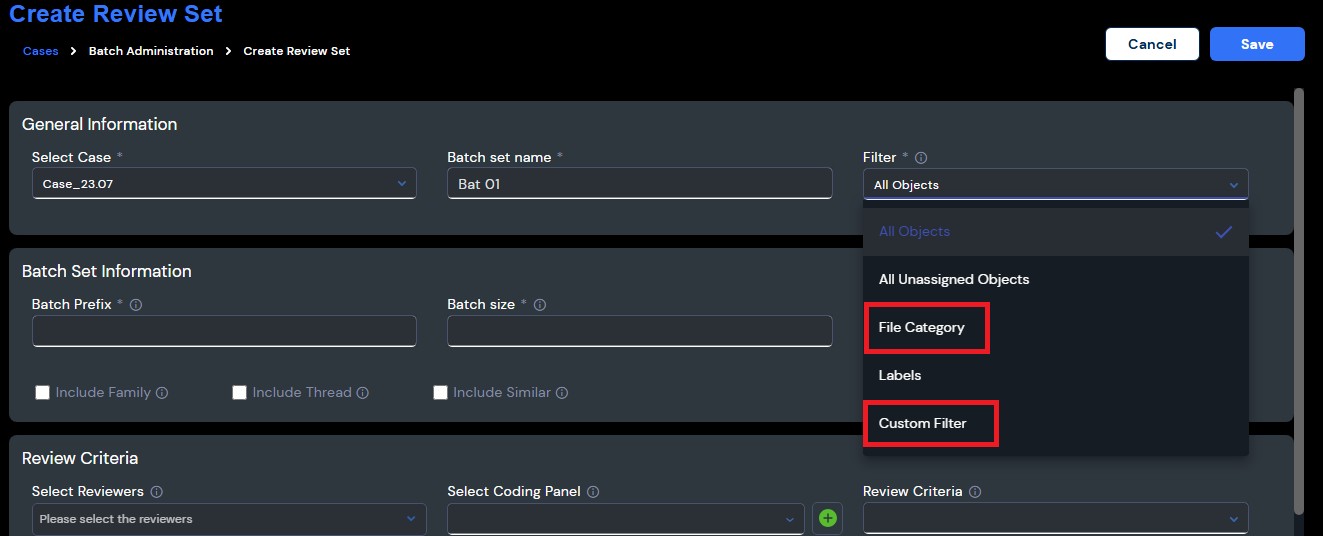Click the Create Review Set breadcrumb
Image resolution: width=1323 pixels, height=536 pixels.
(297, 51)
